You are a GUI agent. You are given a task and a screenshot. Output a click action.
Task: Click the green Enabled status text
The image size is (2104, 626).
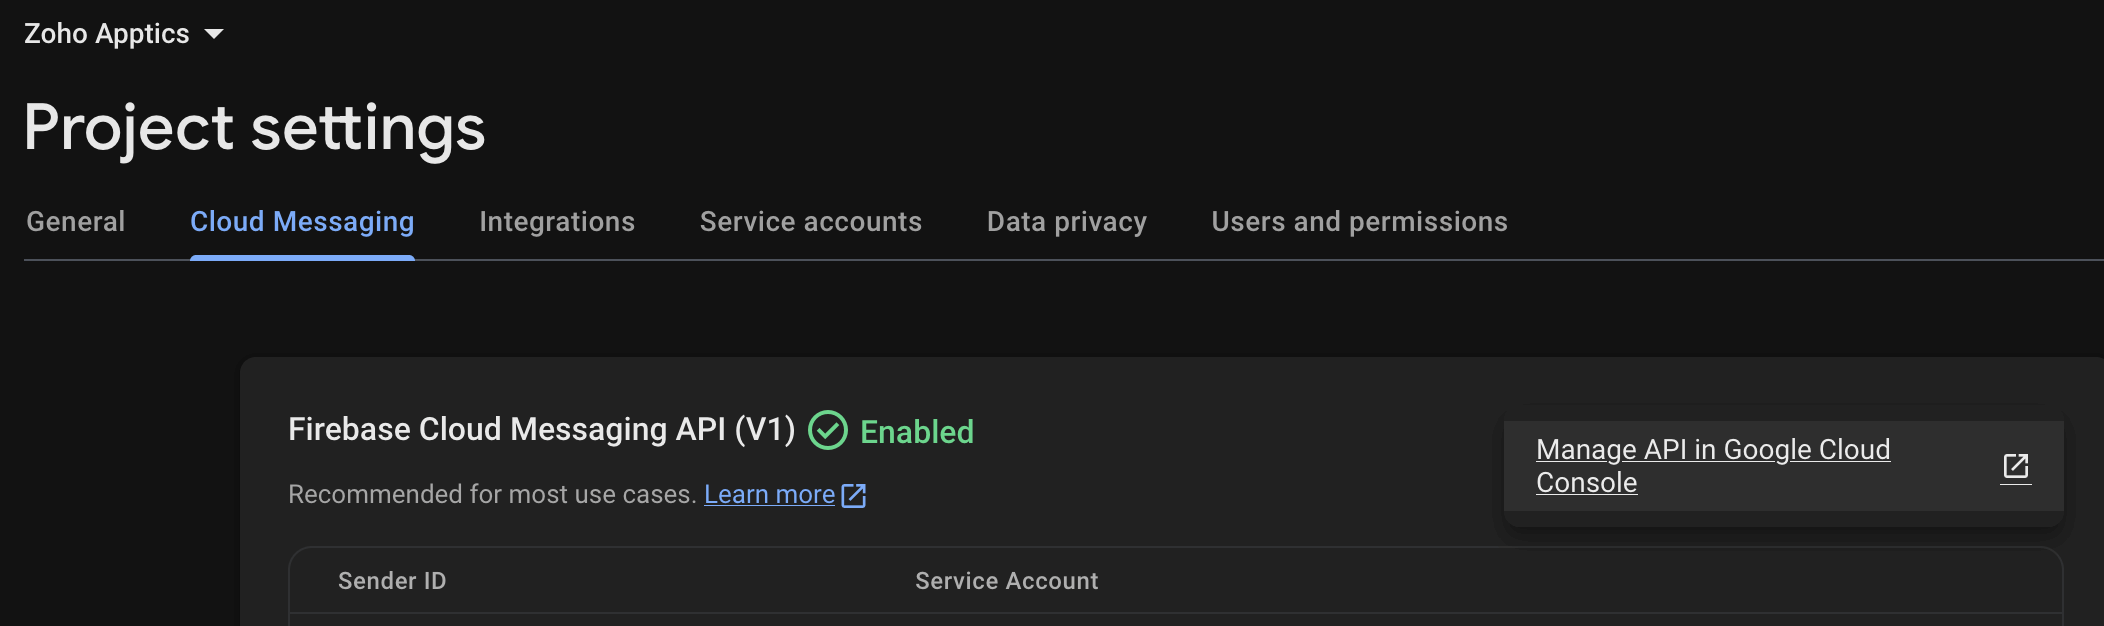tap(917, 432)
